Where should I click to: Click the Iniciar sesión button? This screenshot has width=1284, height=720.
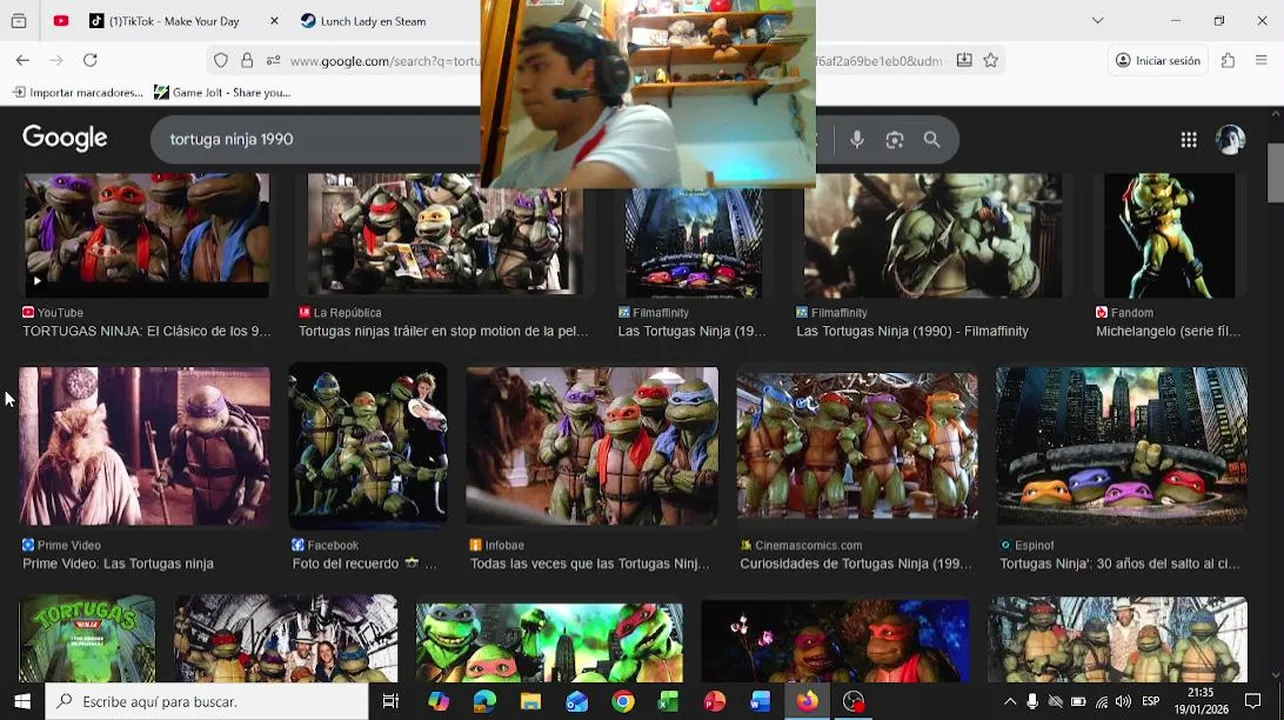(x=1157, y=61)
